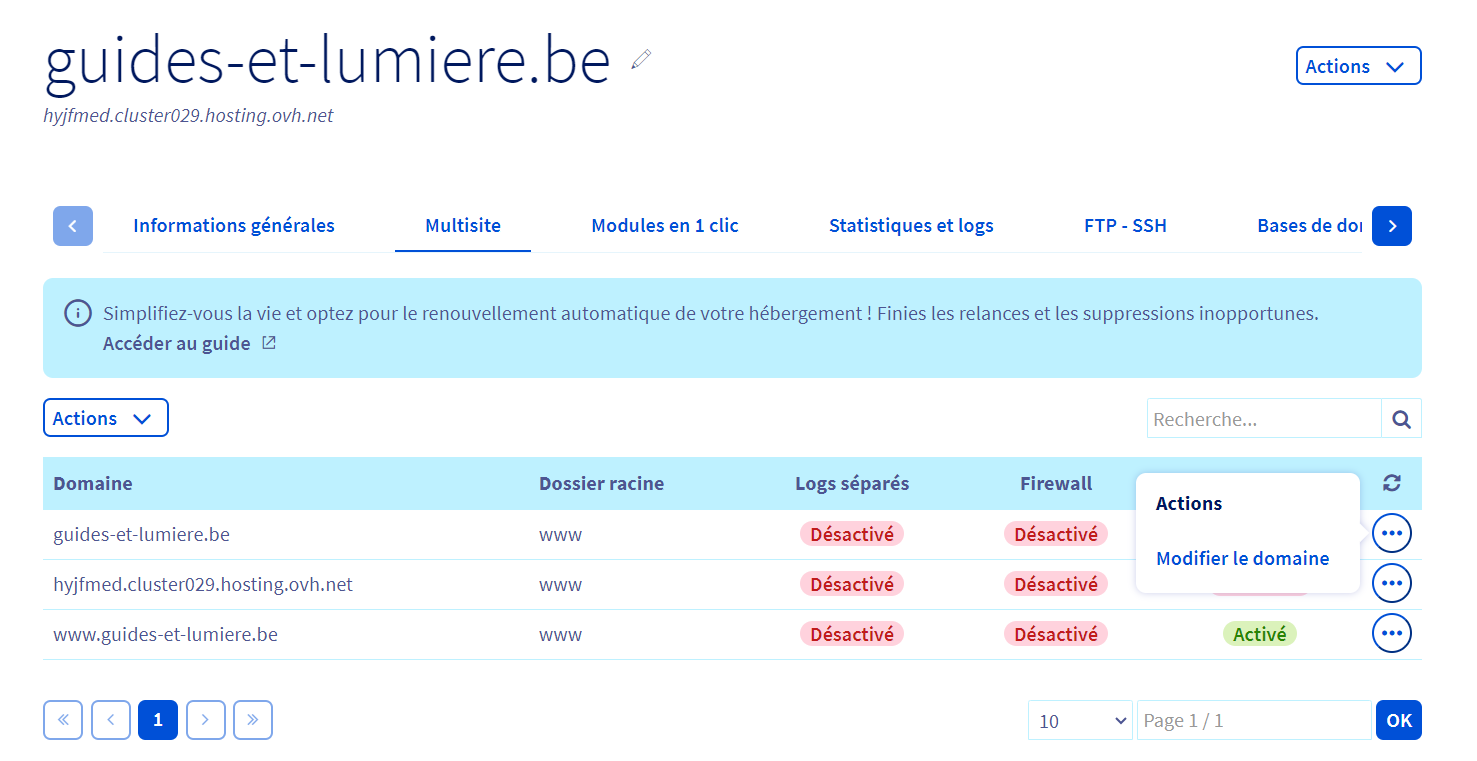The height and width of the screenshot is (761, 1477).
Task: Go to the first page of results
Action: [x=63, y=720]
